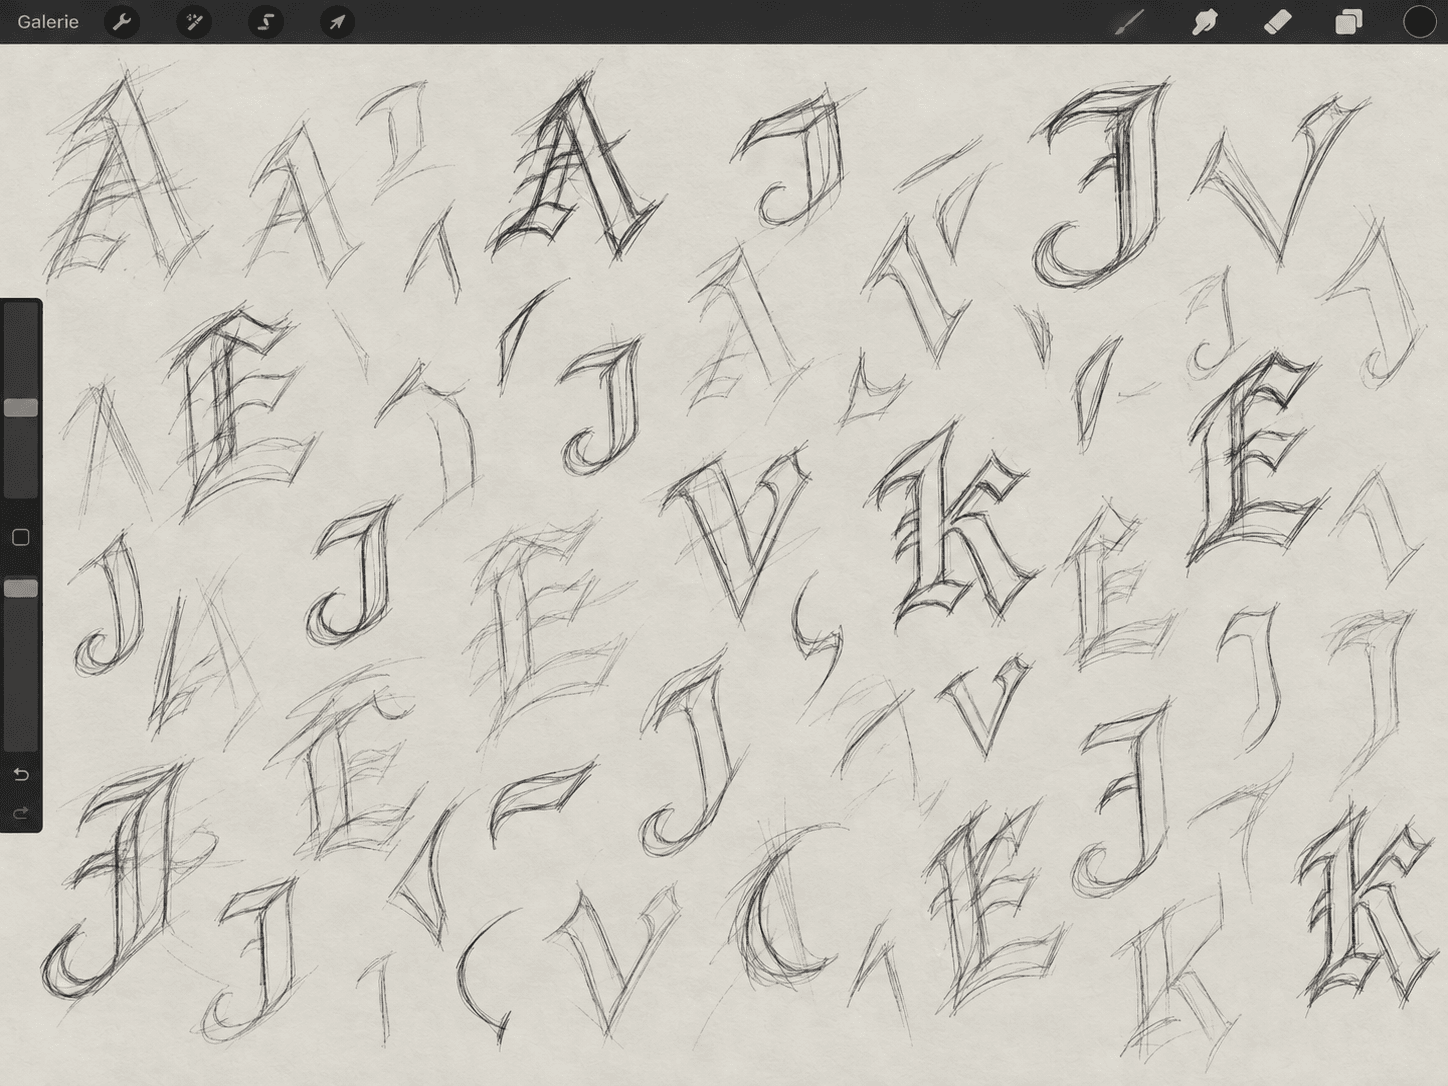This screenshot has width=1448, height=1086.
Task: Activate the Transform arrow tool
Action: (338, 21)
